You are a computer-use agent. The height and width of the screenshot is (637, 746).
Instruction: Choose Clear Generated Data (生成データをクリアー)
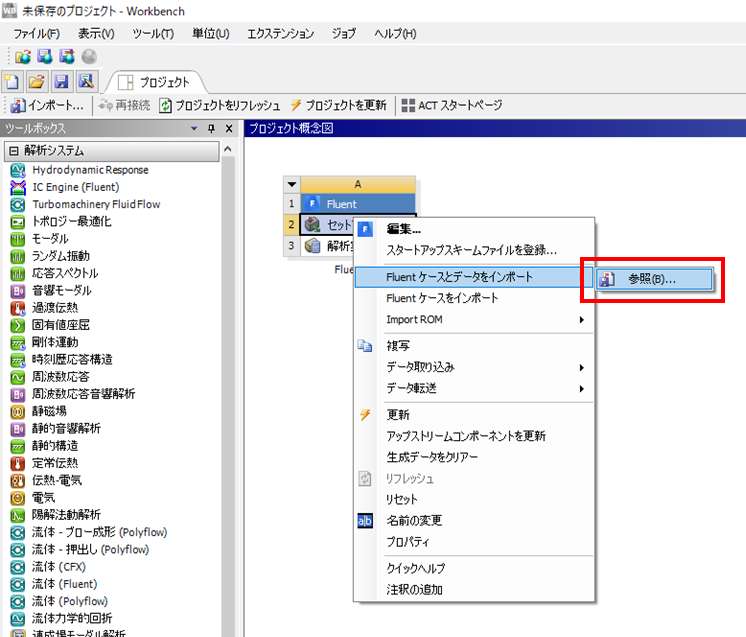[474, 457]
